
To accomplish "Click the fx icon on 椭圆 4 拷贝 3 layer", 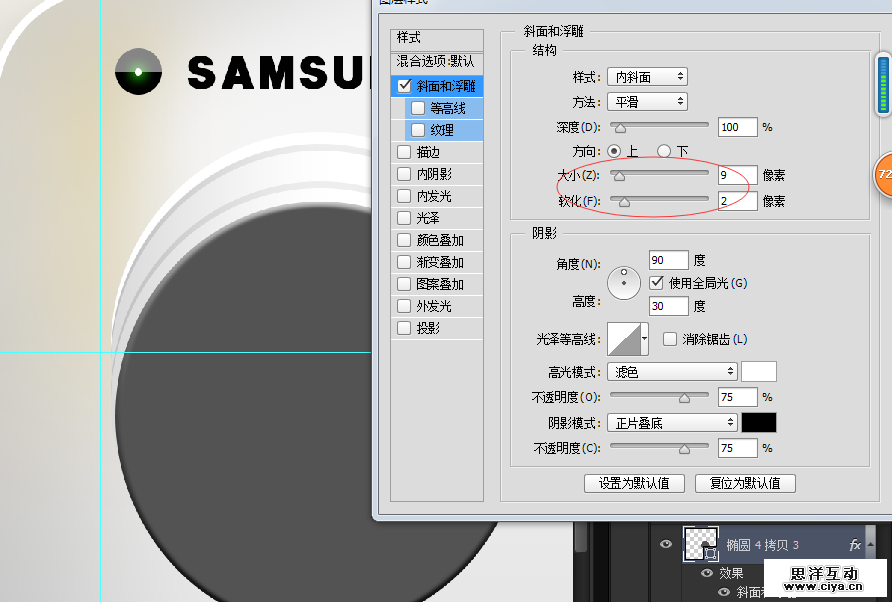I will pos(855,545).
